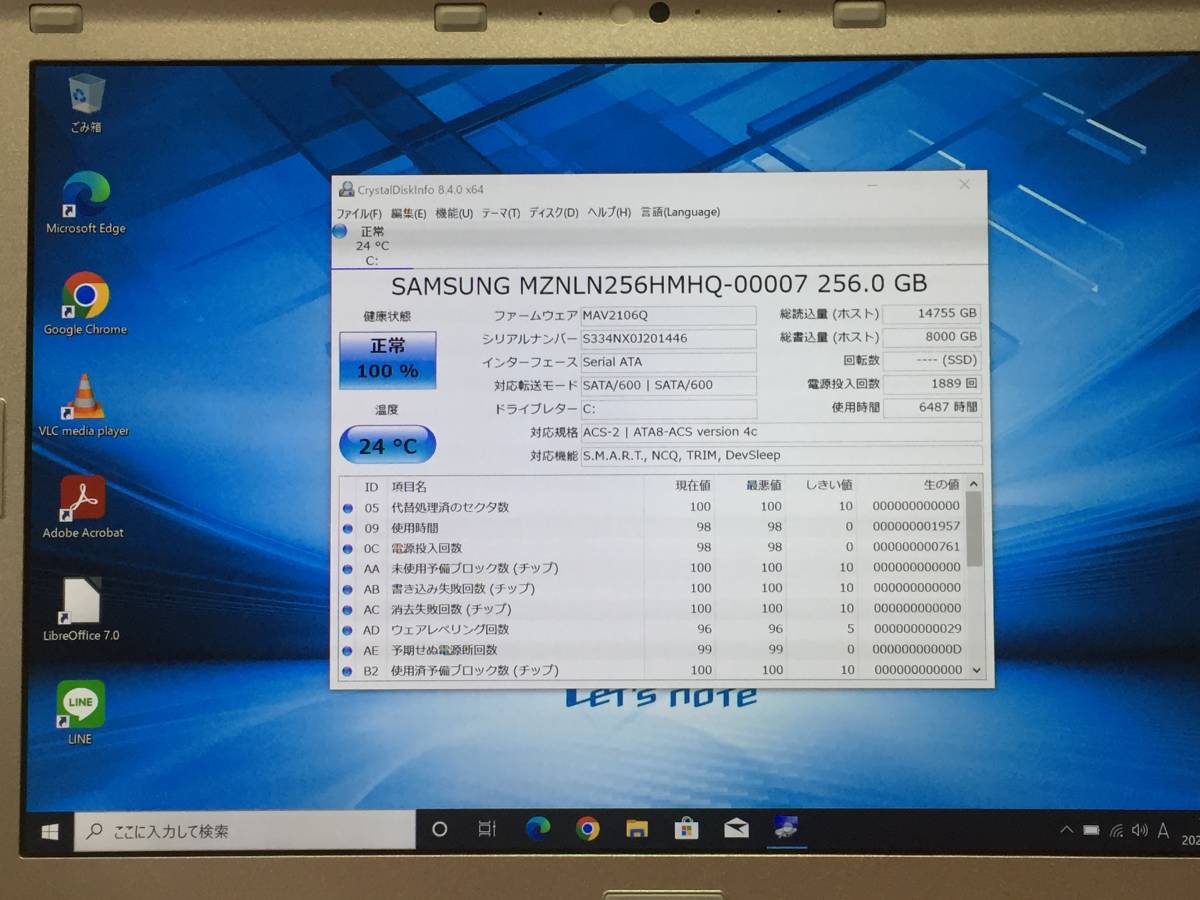Select the LibreOffice 7.0 desktop shortcut
Screen dimensions: 1200x900
82,609
